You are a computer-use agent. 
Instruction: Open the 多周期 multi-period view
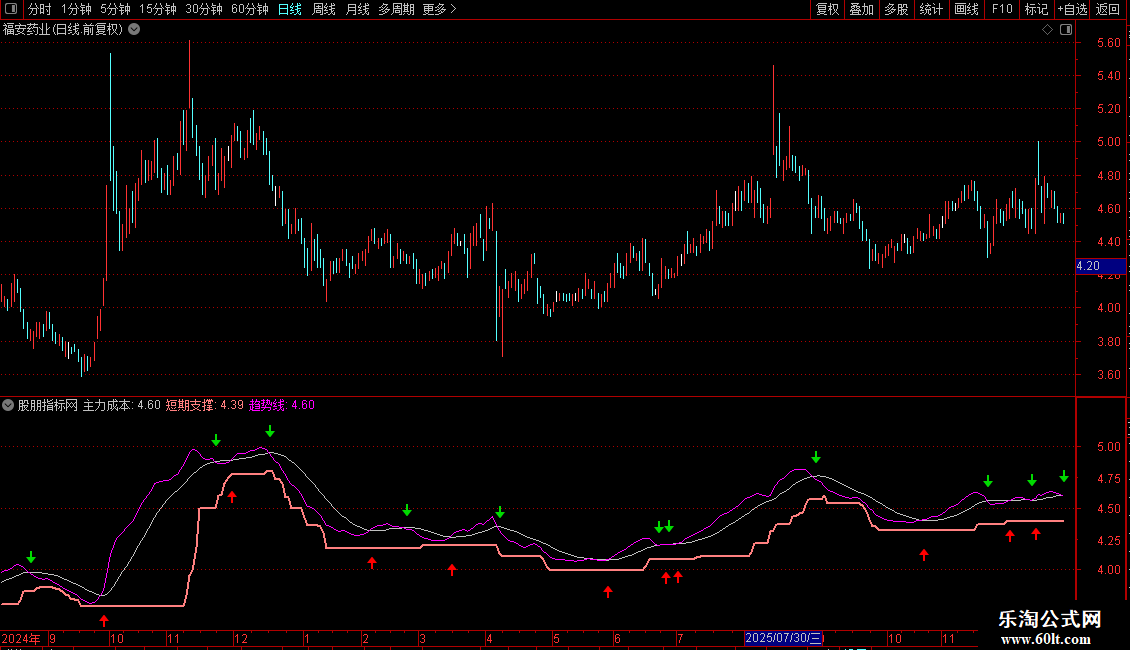pos(396,9)
